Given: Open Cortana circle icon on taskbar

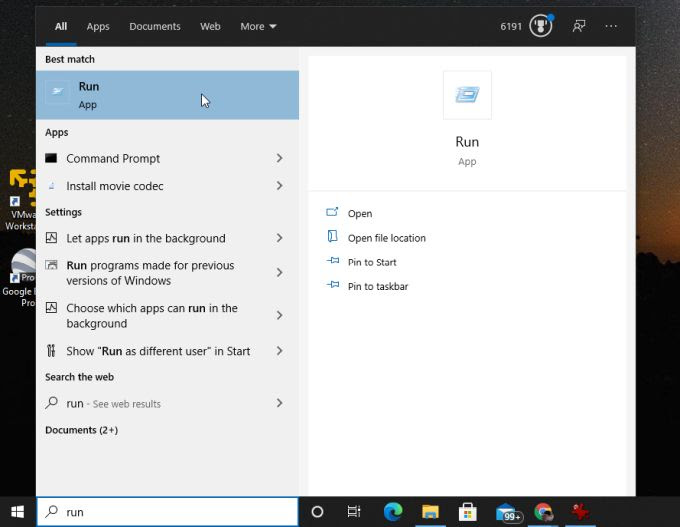Looking at the screenshot, I should (x=317, y=512).
